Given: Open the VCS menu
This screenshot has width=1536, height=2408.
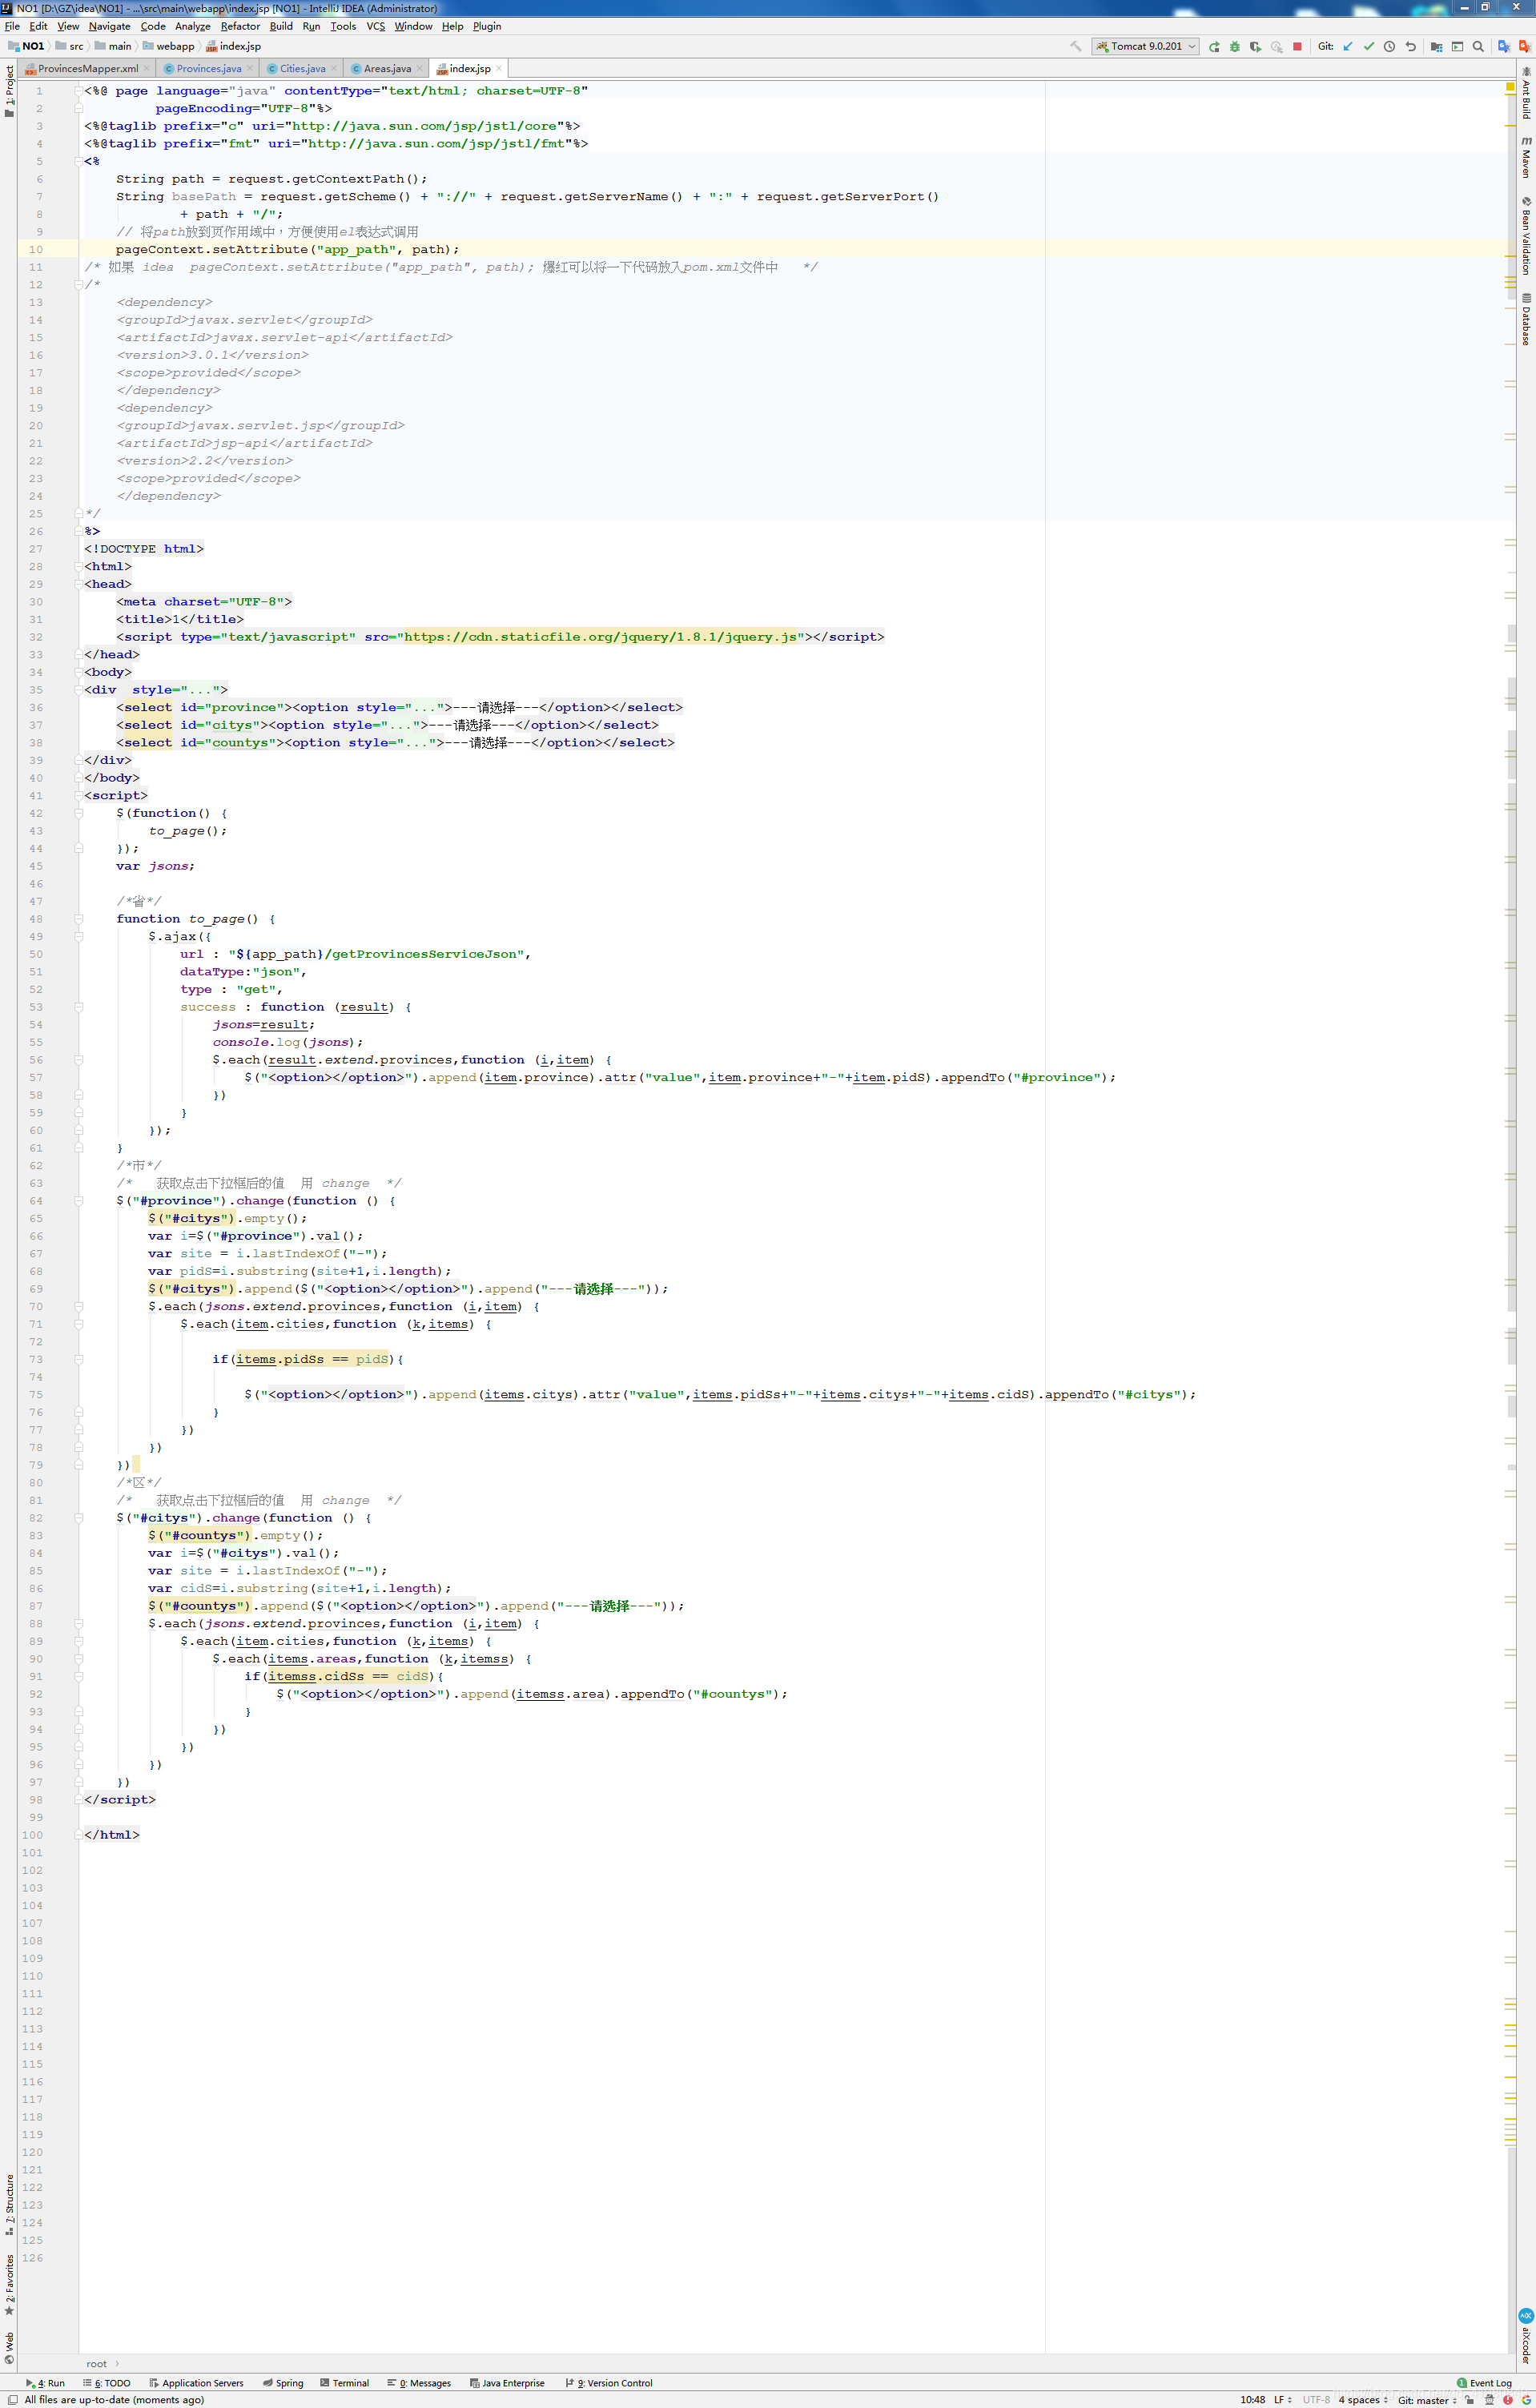Looking at the screenshot, I should pyautogui.click(x=376, y=26).
